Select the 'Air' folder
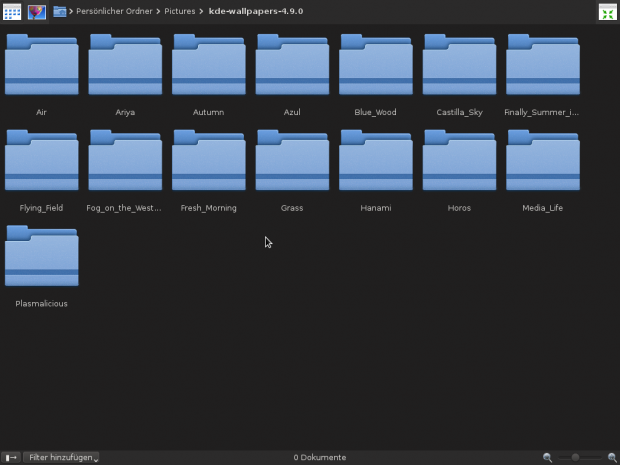Viewport: 620px width, 465px height. [41, 66]
